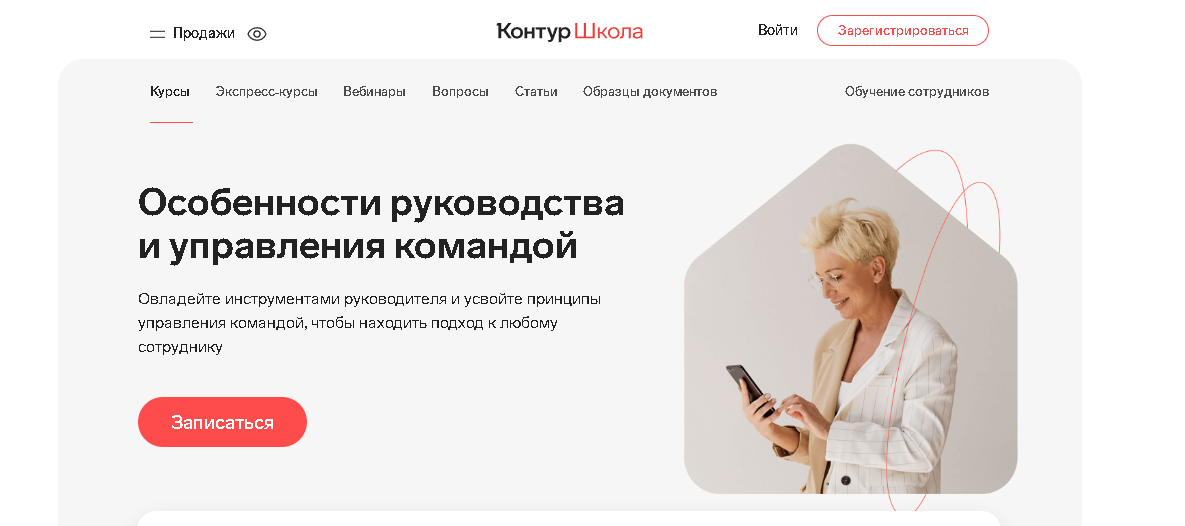Click the Обучение сотрудников link

tap(917, 91)
